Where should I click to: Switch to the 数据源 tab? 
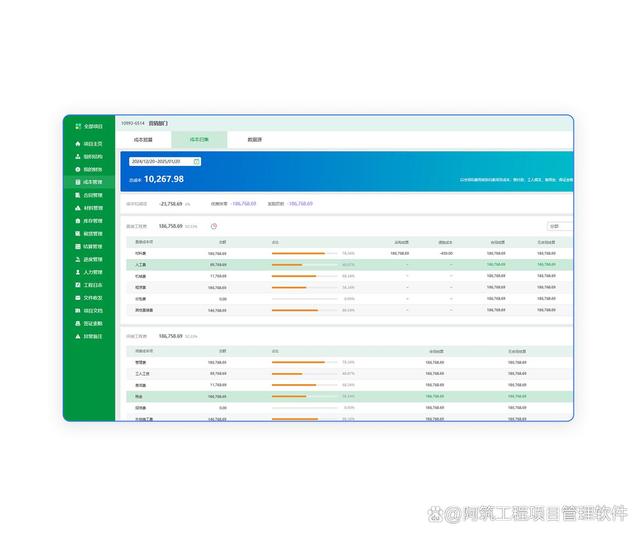click(x=255, y=140)
